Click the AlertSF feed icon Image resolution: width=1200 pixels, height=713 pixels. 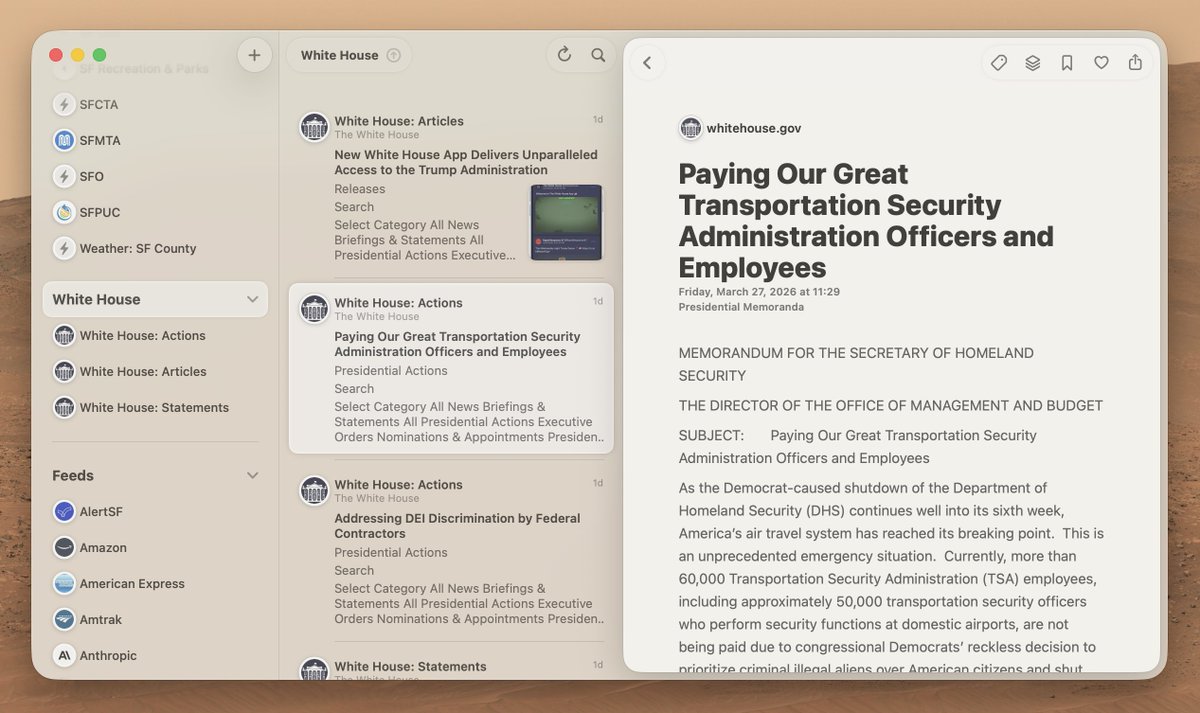(x=64, y=511)
